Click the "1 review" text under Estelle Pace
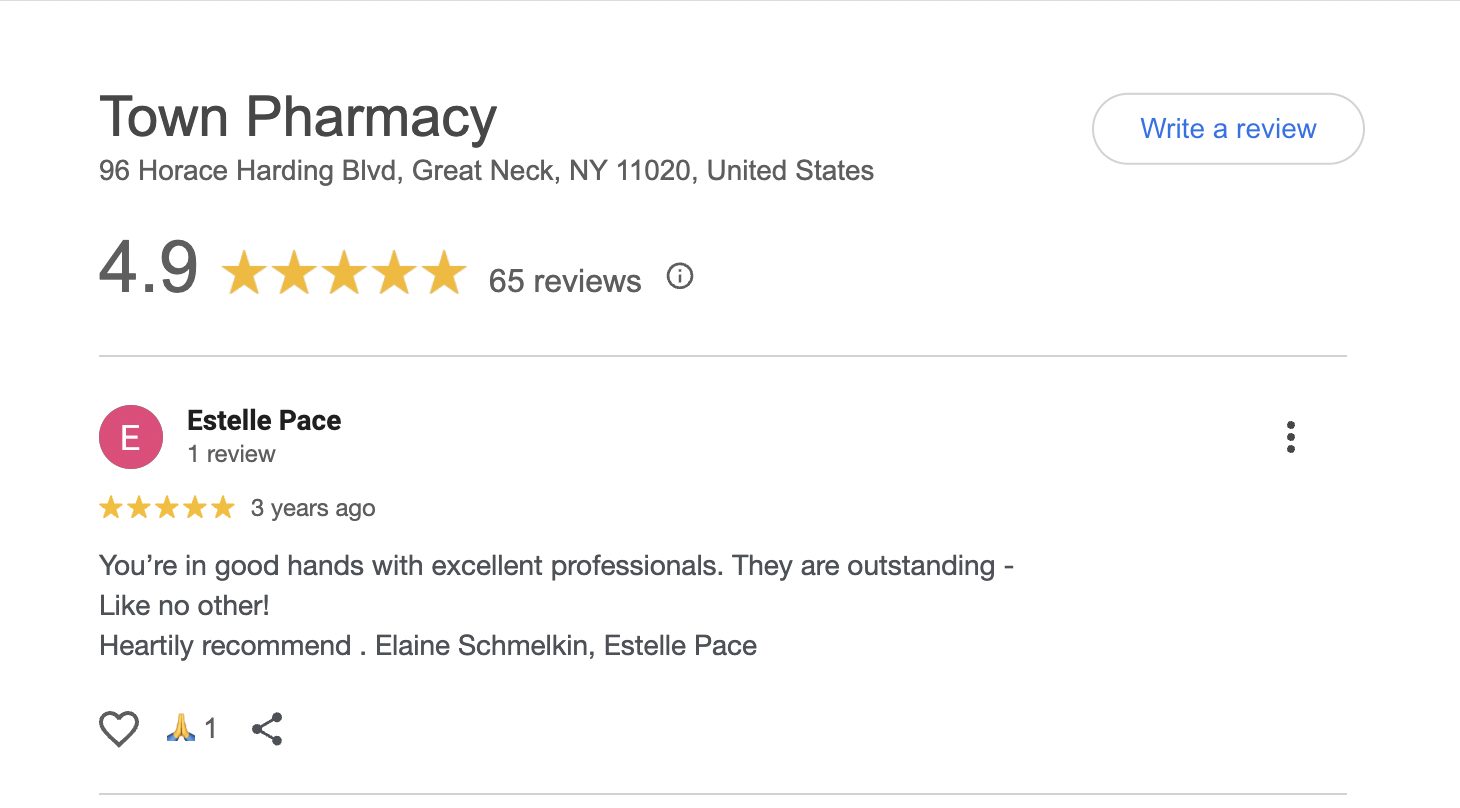The image size is (1460, 808). pos(231,454)
